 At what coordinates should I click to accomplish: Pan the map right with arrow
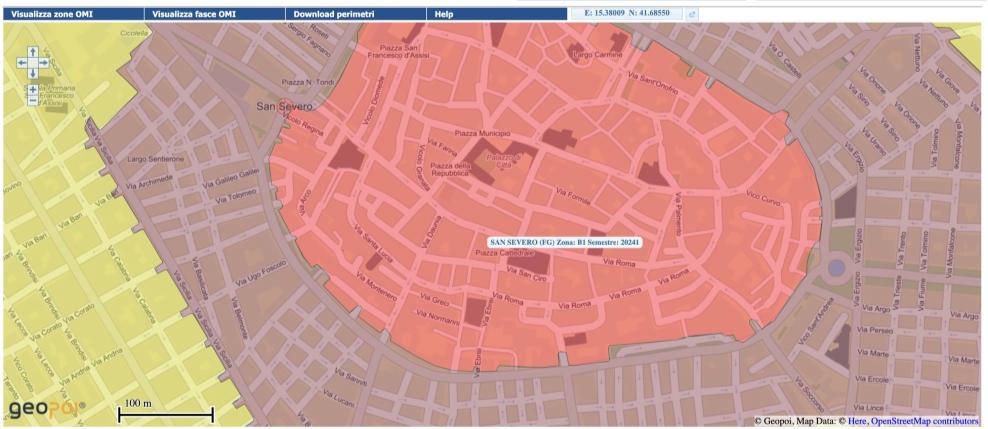click(43, 62)
